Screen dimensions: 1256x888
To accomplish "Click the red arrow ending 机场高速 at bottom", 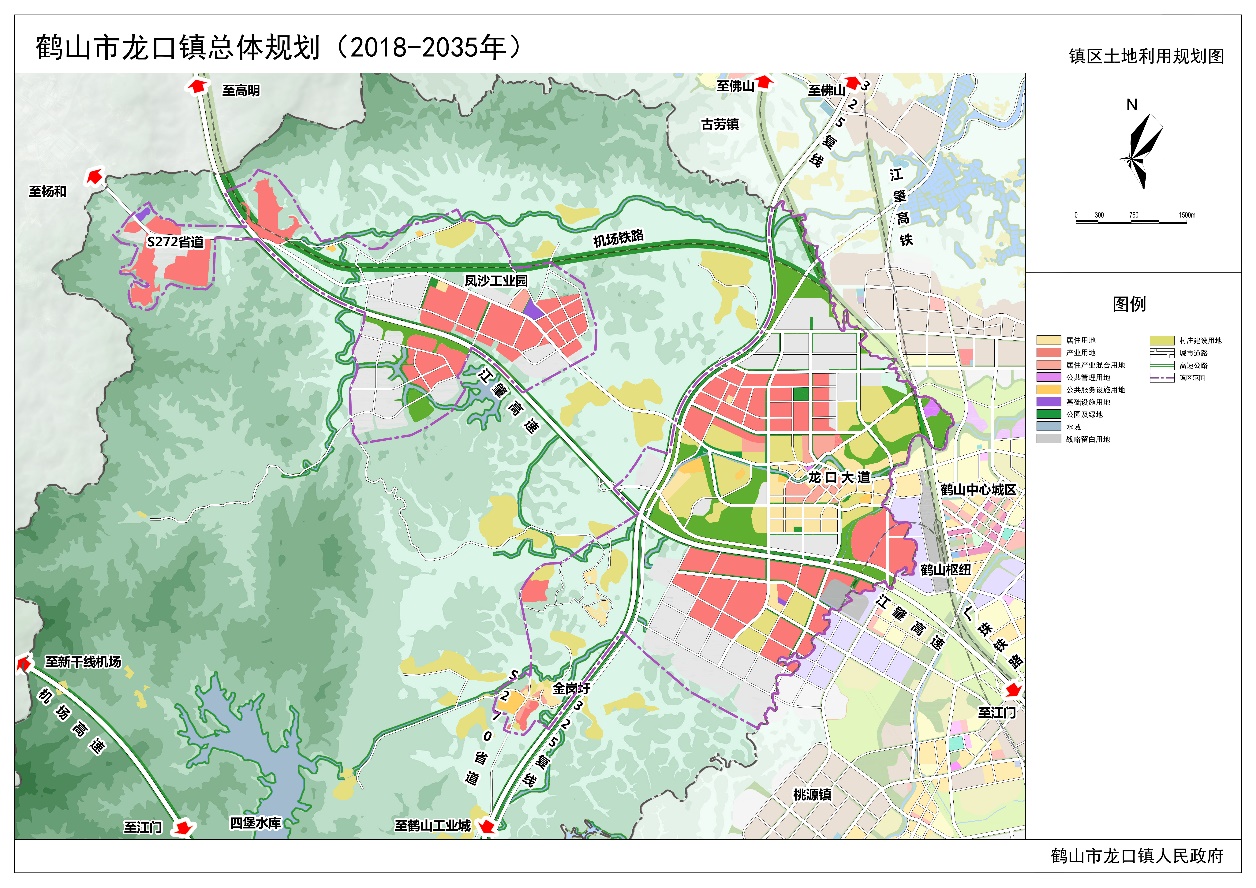I will point(183,827).
